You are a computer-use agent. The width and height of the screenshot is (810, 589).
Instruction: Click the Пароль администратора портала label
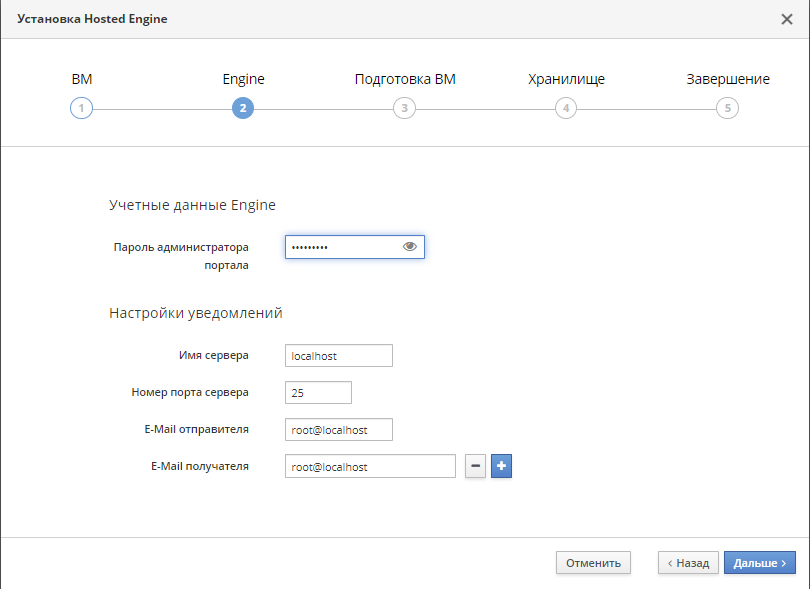point(181,256)
